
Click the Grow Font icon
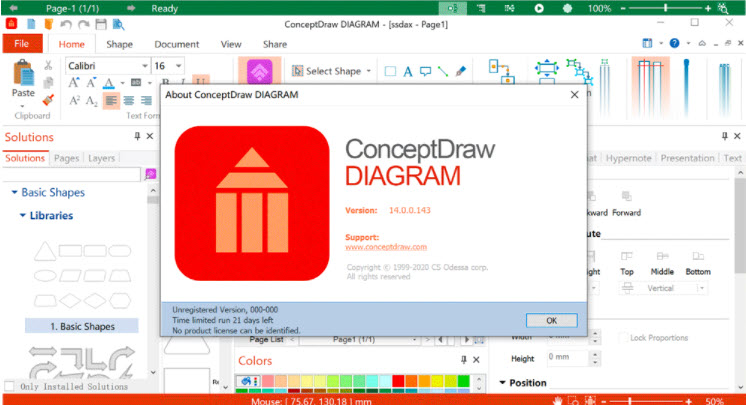pyautogui.click(x=73, y=83)
